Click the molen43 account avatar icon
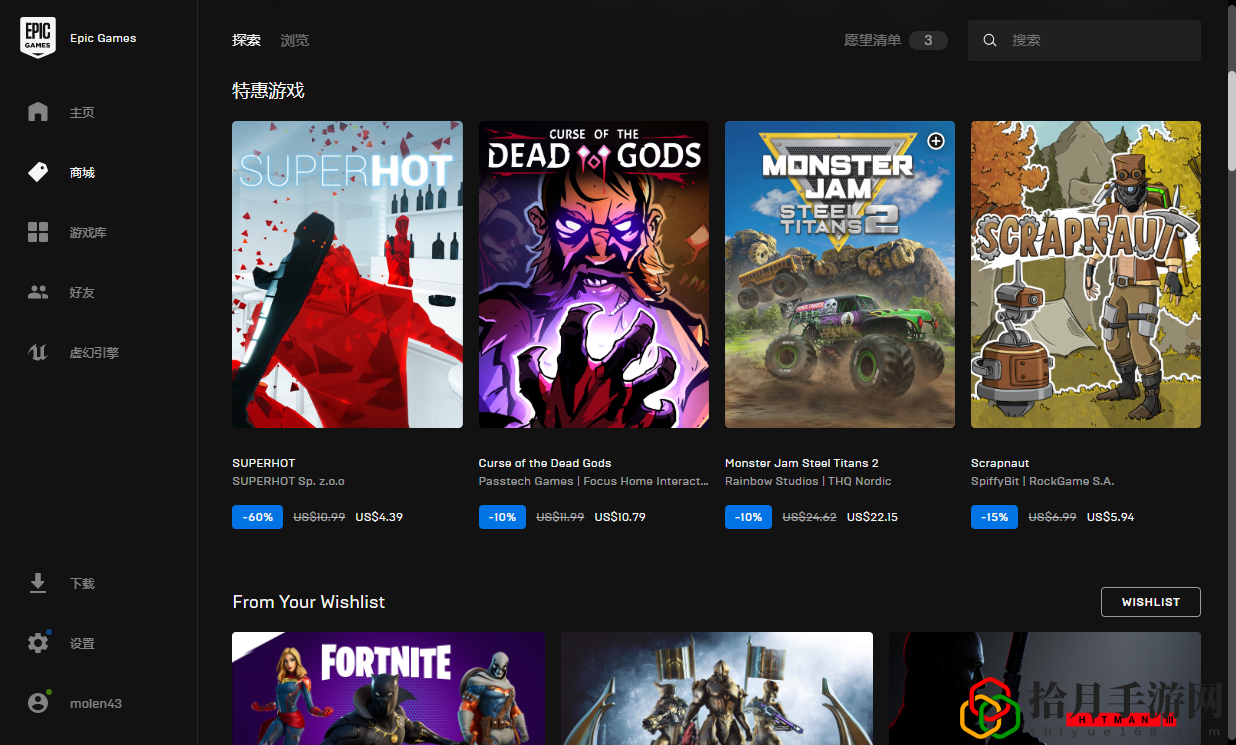Image resolution: width=1236 pixels, height=745 pixels. [38, 703]
